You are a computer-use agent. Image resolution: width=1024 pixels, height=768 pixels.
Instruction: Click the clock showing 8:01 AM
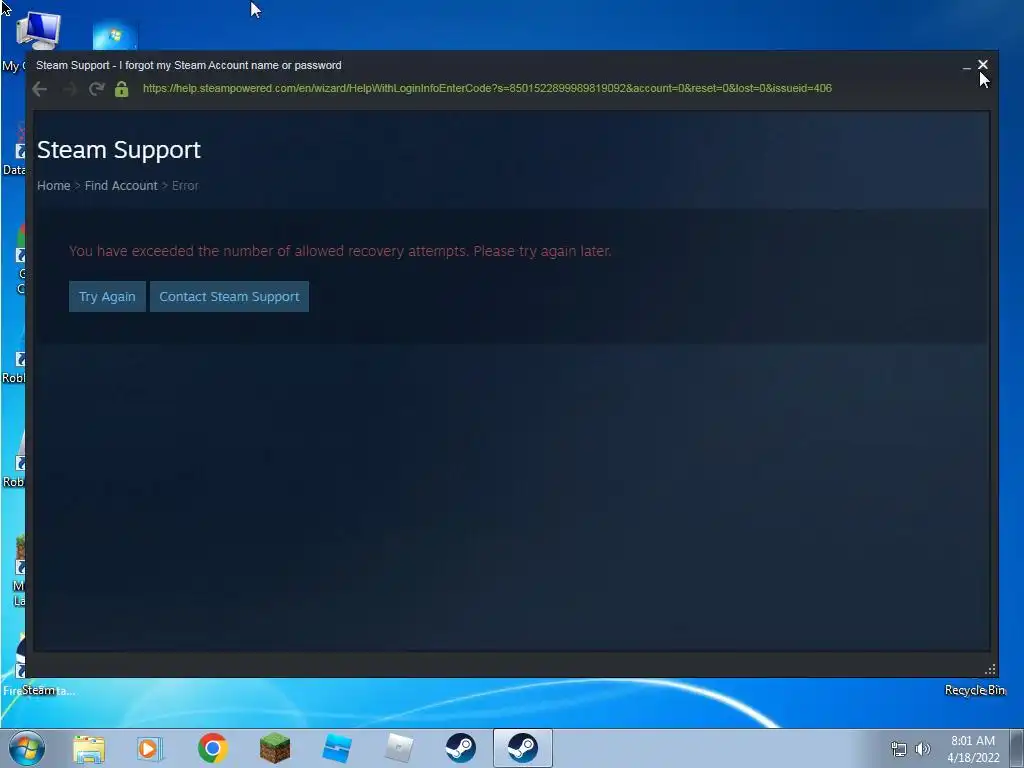(x=973, y=741)
